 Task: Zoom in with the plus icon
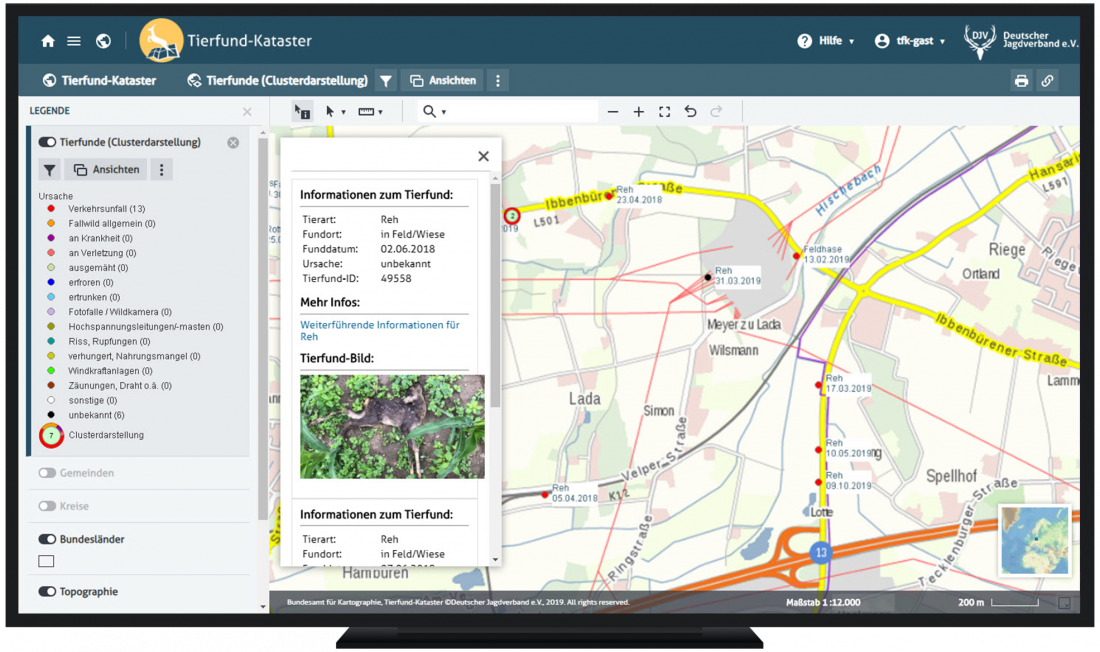coord(639,112)
